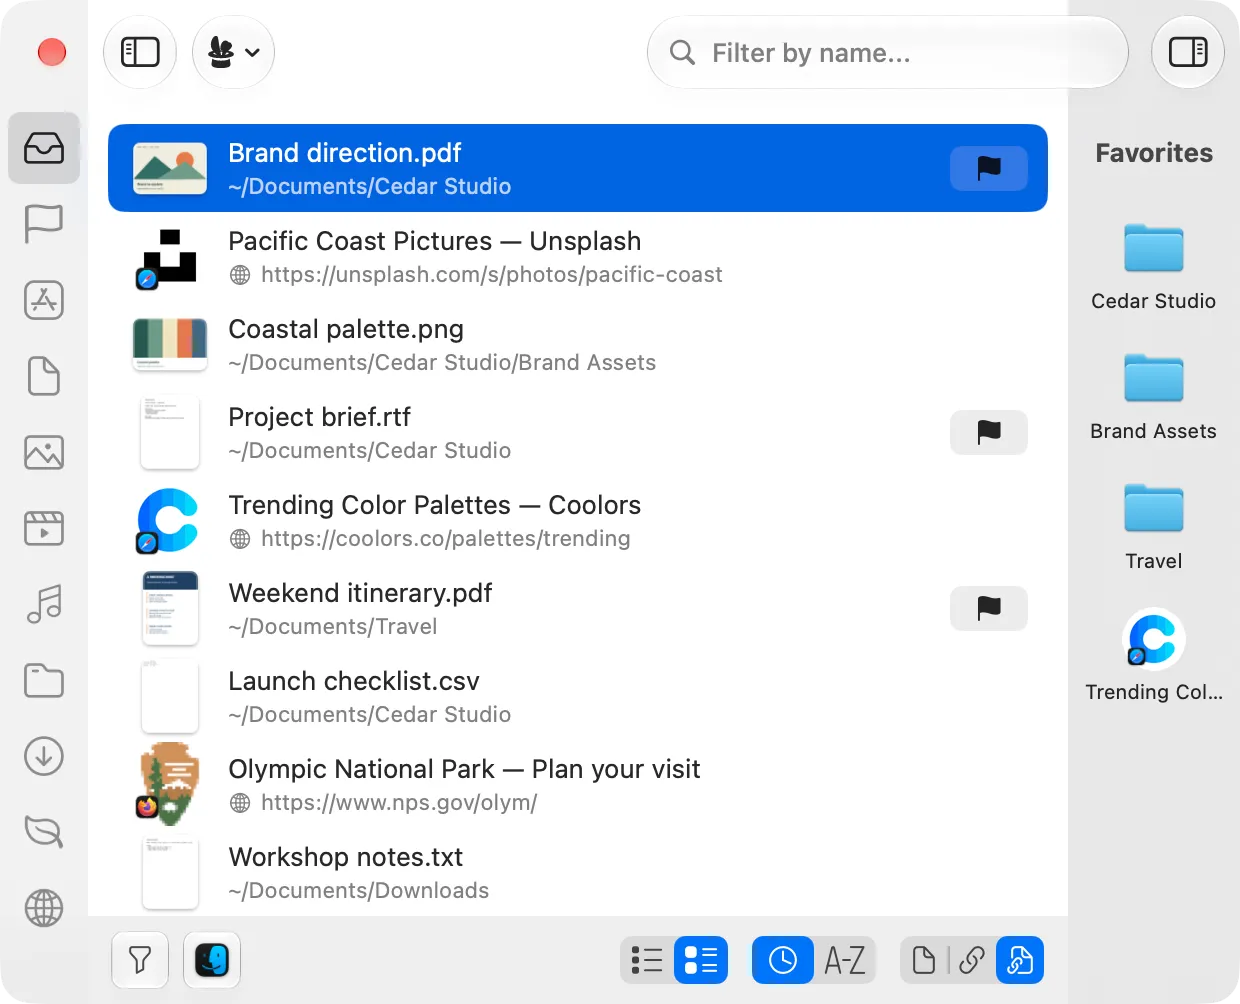1240x1004 pixels.
Task: Select the inbox tray sidebar icon
Action: (44, 148)
